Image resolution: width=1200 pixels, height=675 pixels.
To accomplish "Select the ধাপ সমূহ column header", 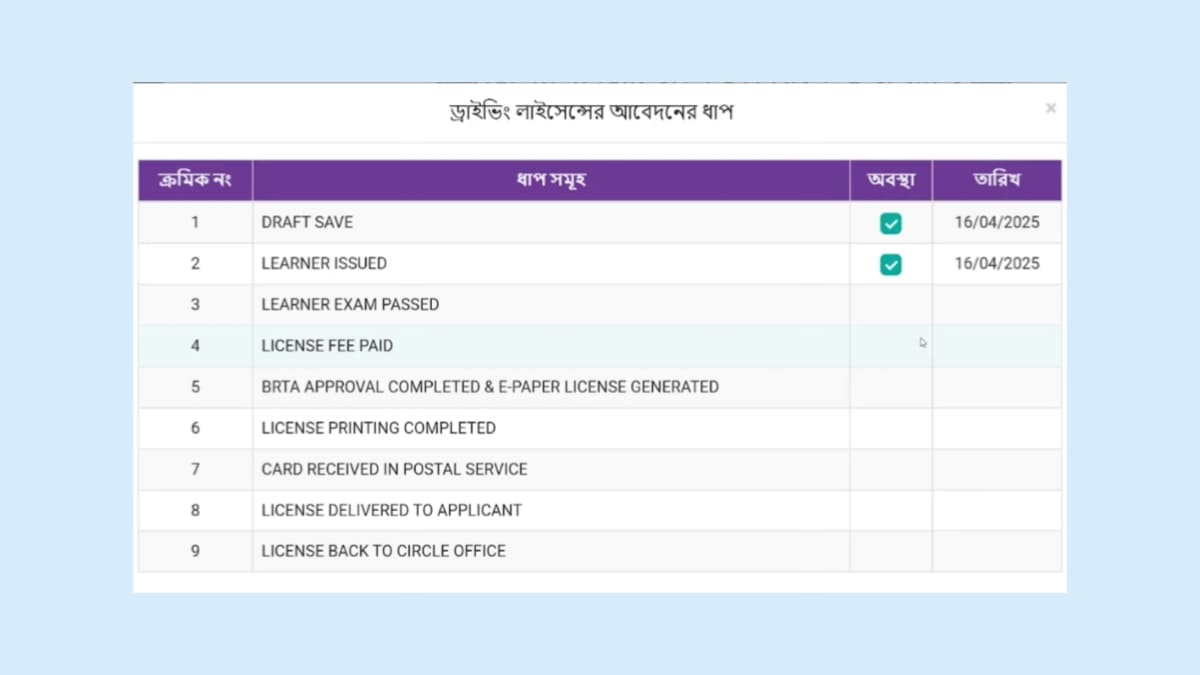I will coord(551,180).
